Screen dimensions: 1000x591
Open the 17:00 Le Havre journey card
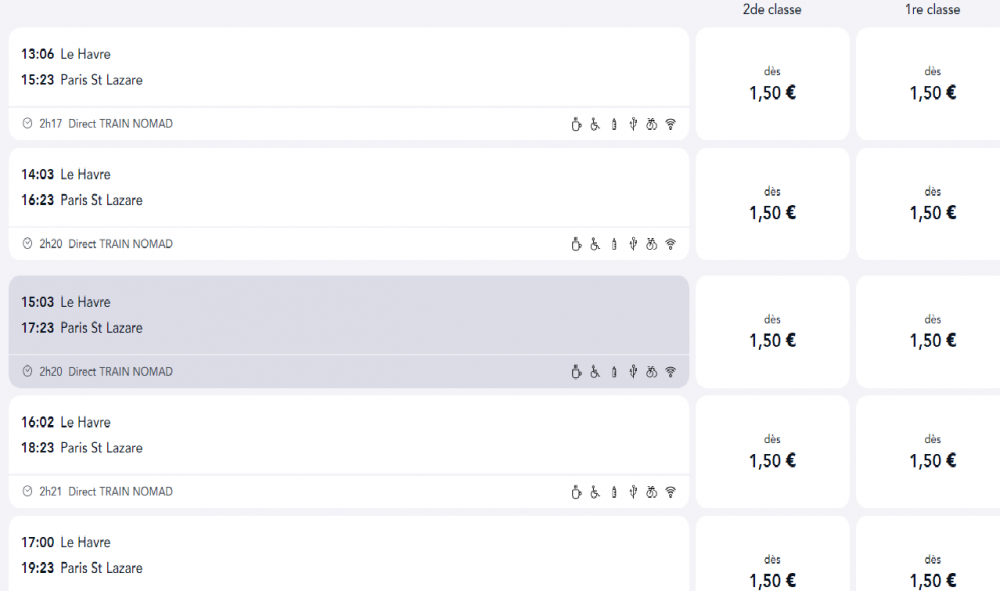pyautogui.click(x=349, y=553)
